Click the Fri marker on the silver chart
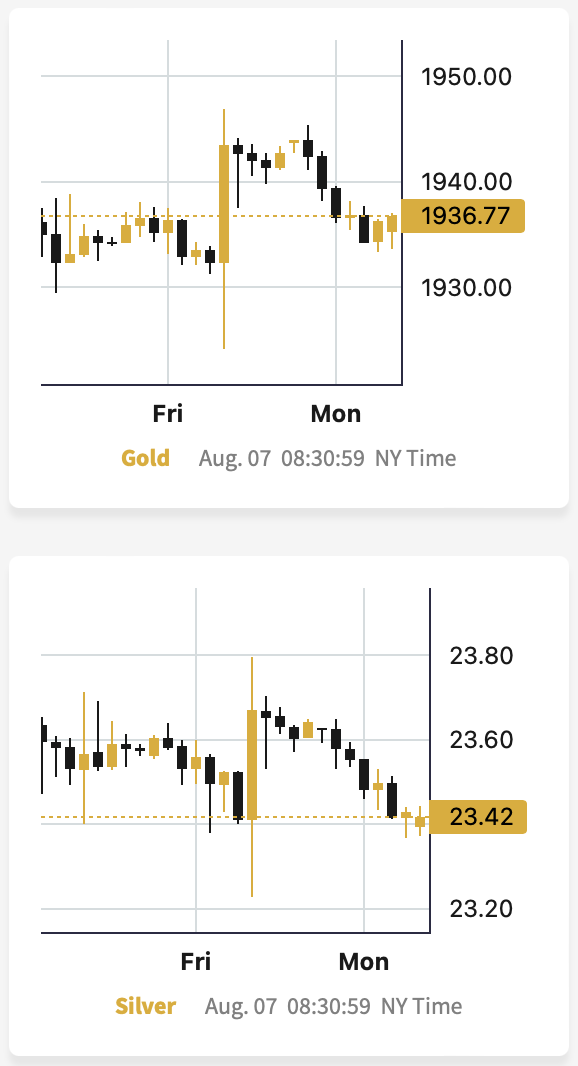 point(196,961)
